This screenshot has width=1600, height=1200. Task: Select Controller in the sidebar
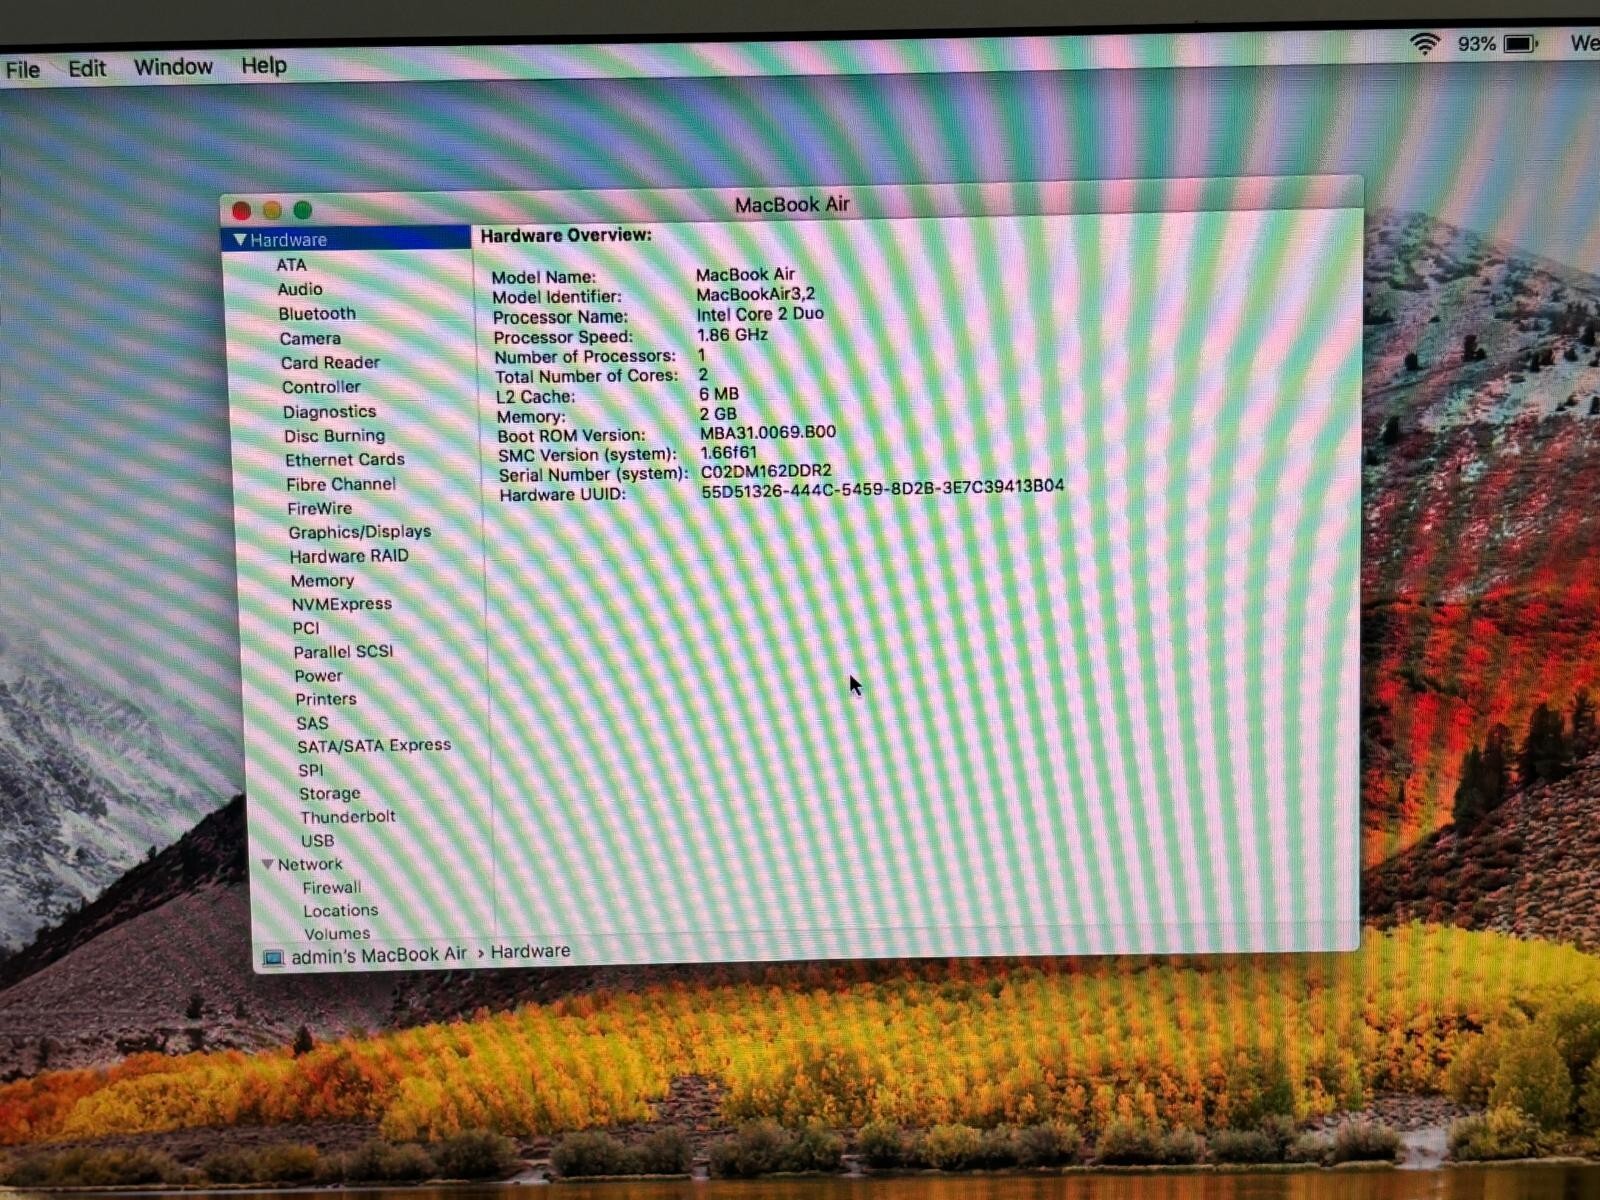click(321, 387)
